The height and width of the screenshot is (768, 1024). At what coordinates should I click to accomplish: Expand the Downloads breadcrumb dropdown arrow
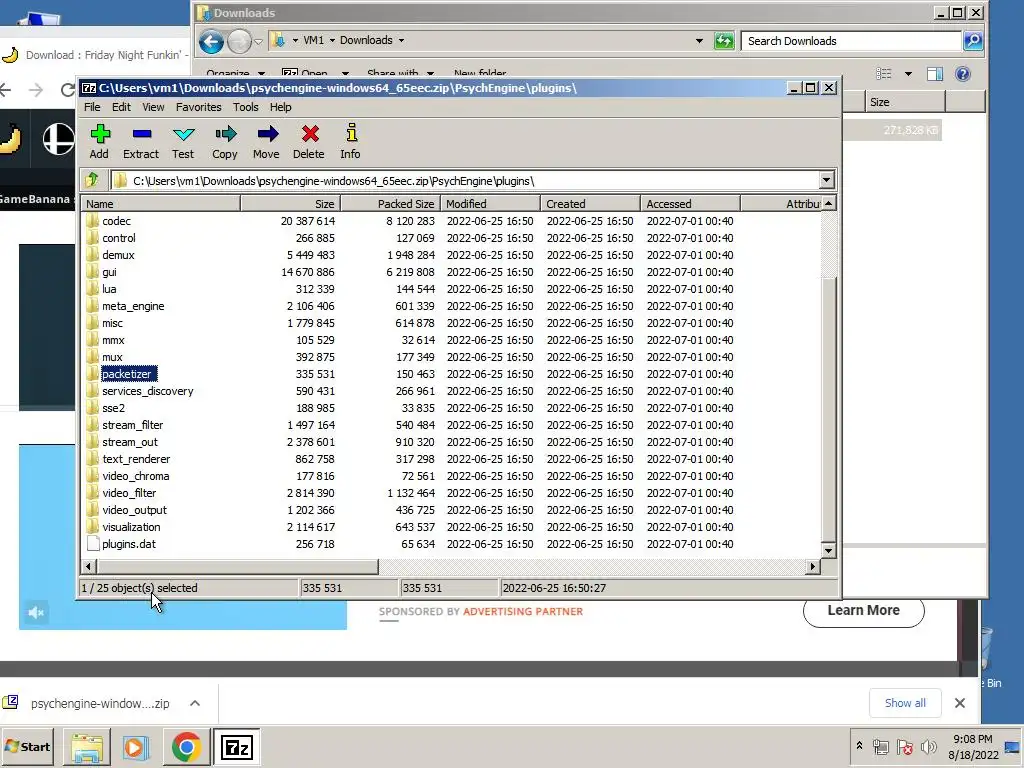click(401, 40)
